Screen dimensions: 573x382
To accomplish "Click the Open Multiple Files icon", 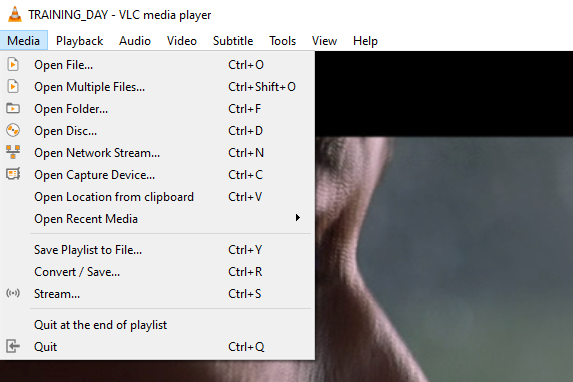I will (13, 87).
